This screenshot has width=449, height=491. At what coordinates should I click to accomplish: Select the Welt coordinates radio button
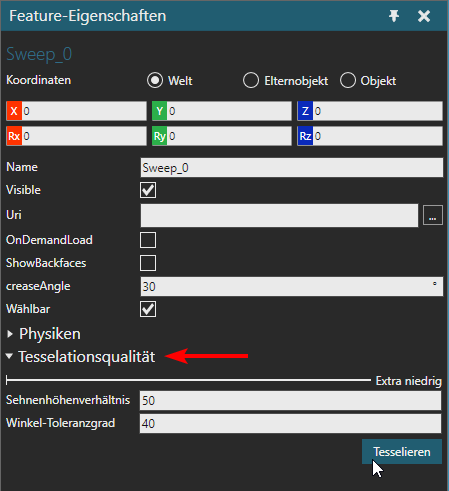click(x=155, y=80)
